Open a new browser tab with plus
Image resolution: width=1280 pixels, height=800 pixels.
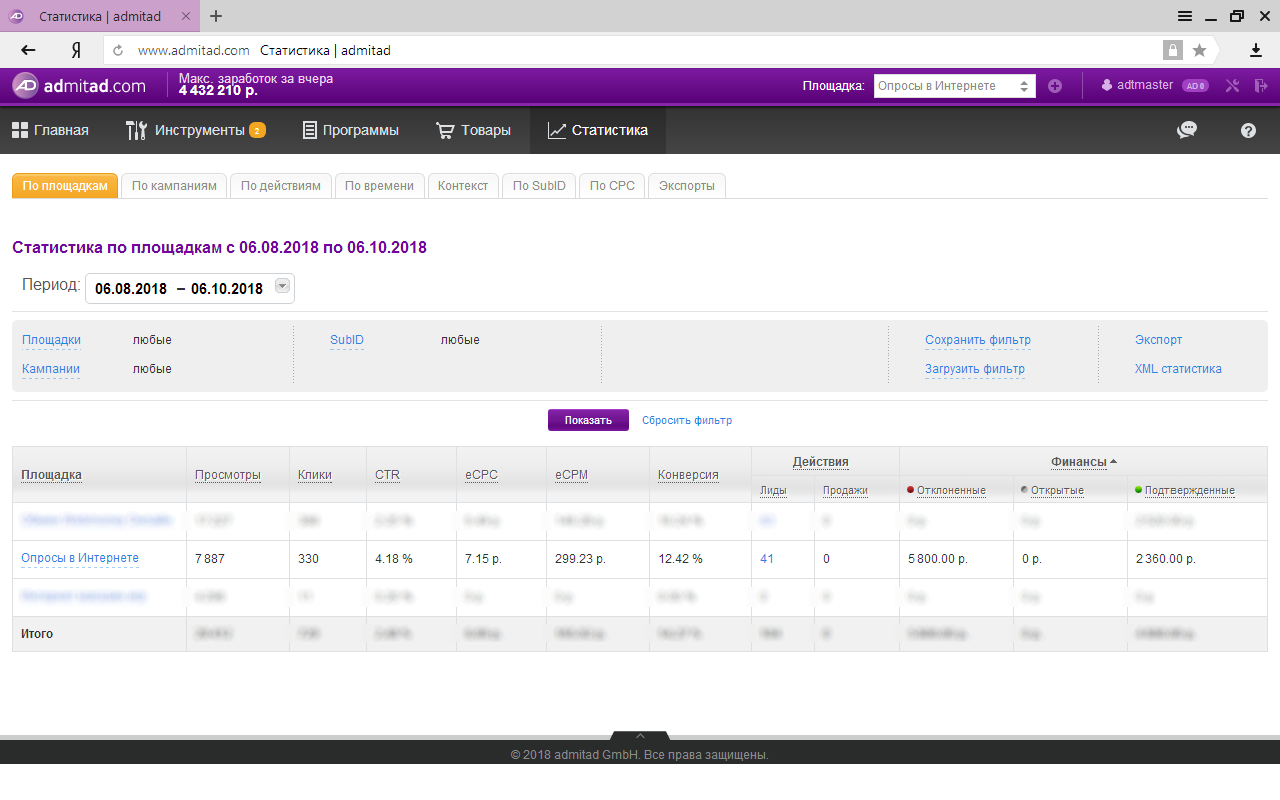point(216,16)
